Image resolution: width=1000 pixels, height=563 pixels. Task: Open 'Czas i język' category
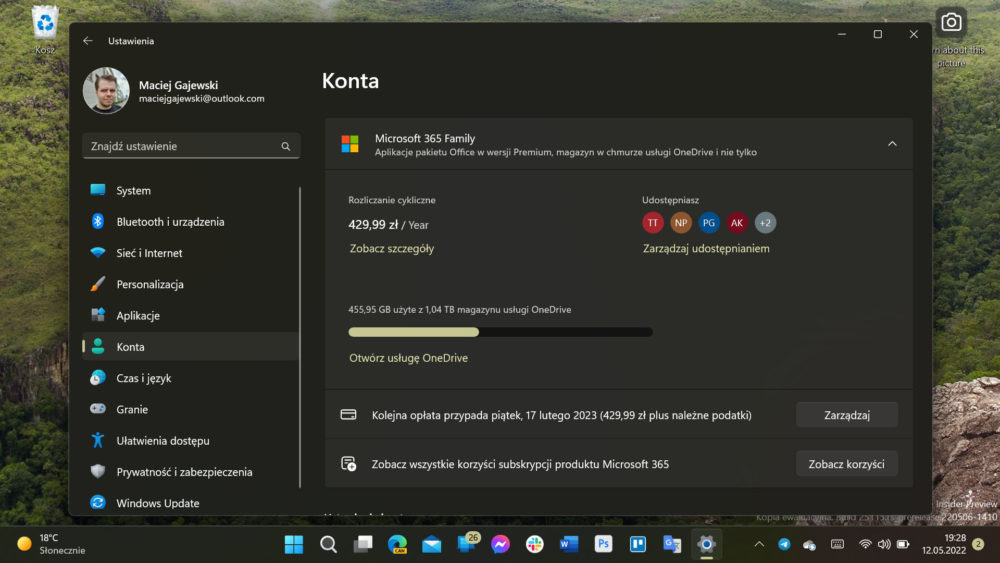tap(191, 378)
